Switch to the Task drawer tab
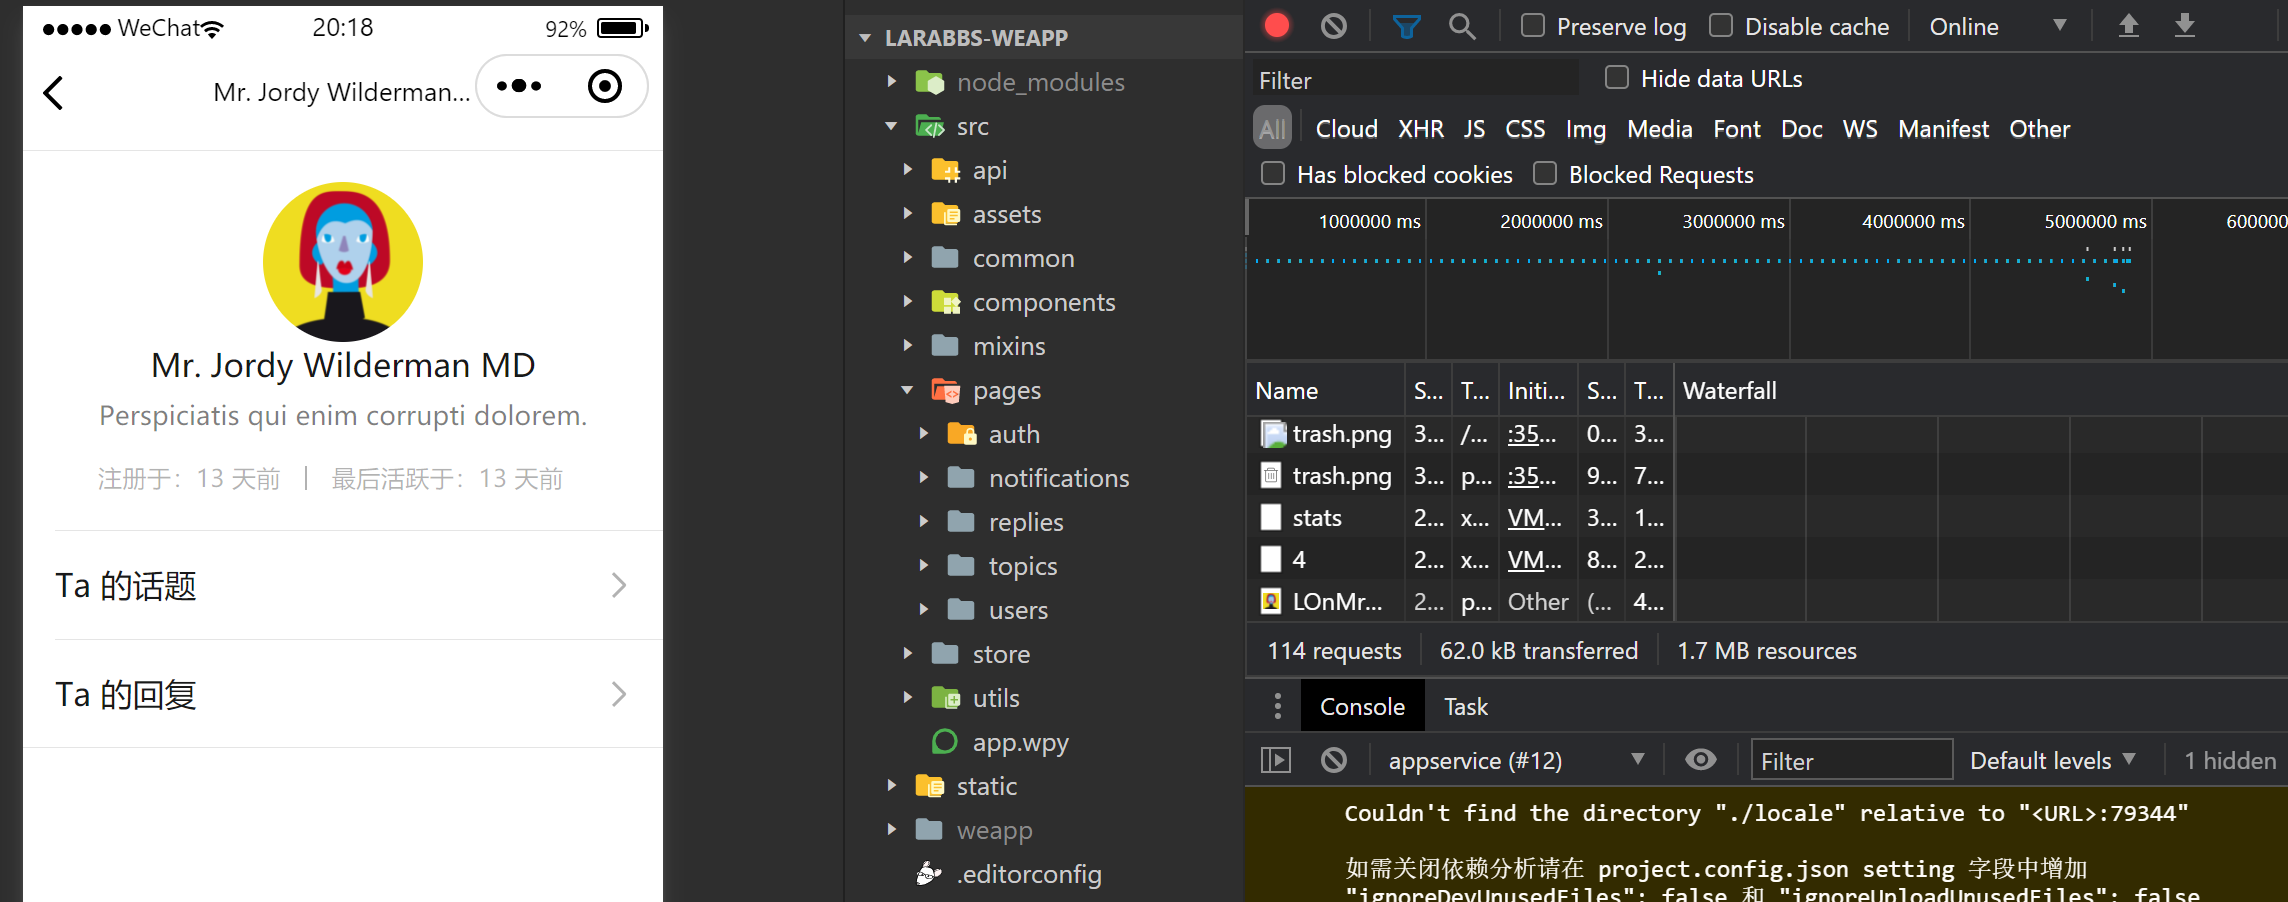Image resolution: width=2288 pixels, height=902 pixels. coord(1465,706)
